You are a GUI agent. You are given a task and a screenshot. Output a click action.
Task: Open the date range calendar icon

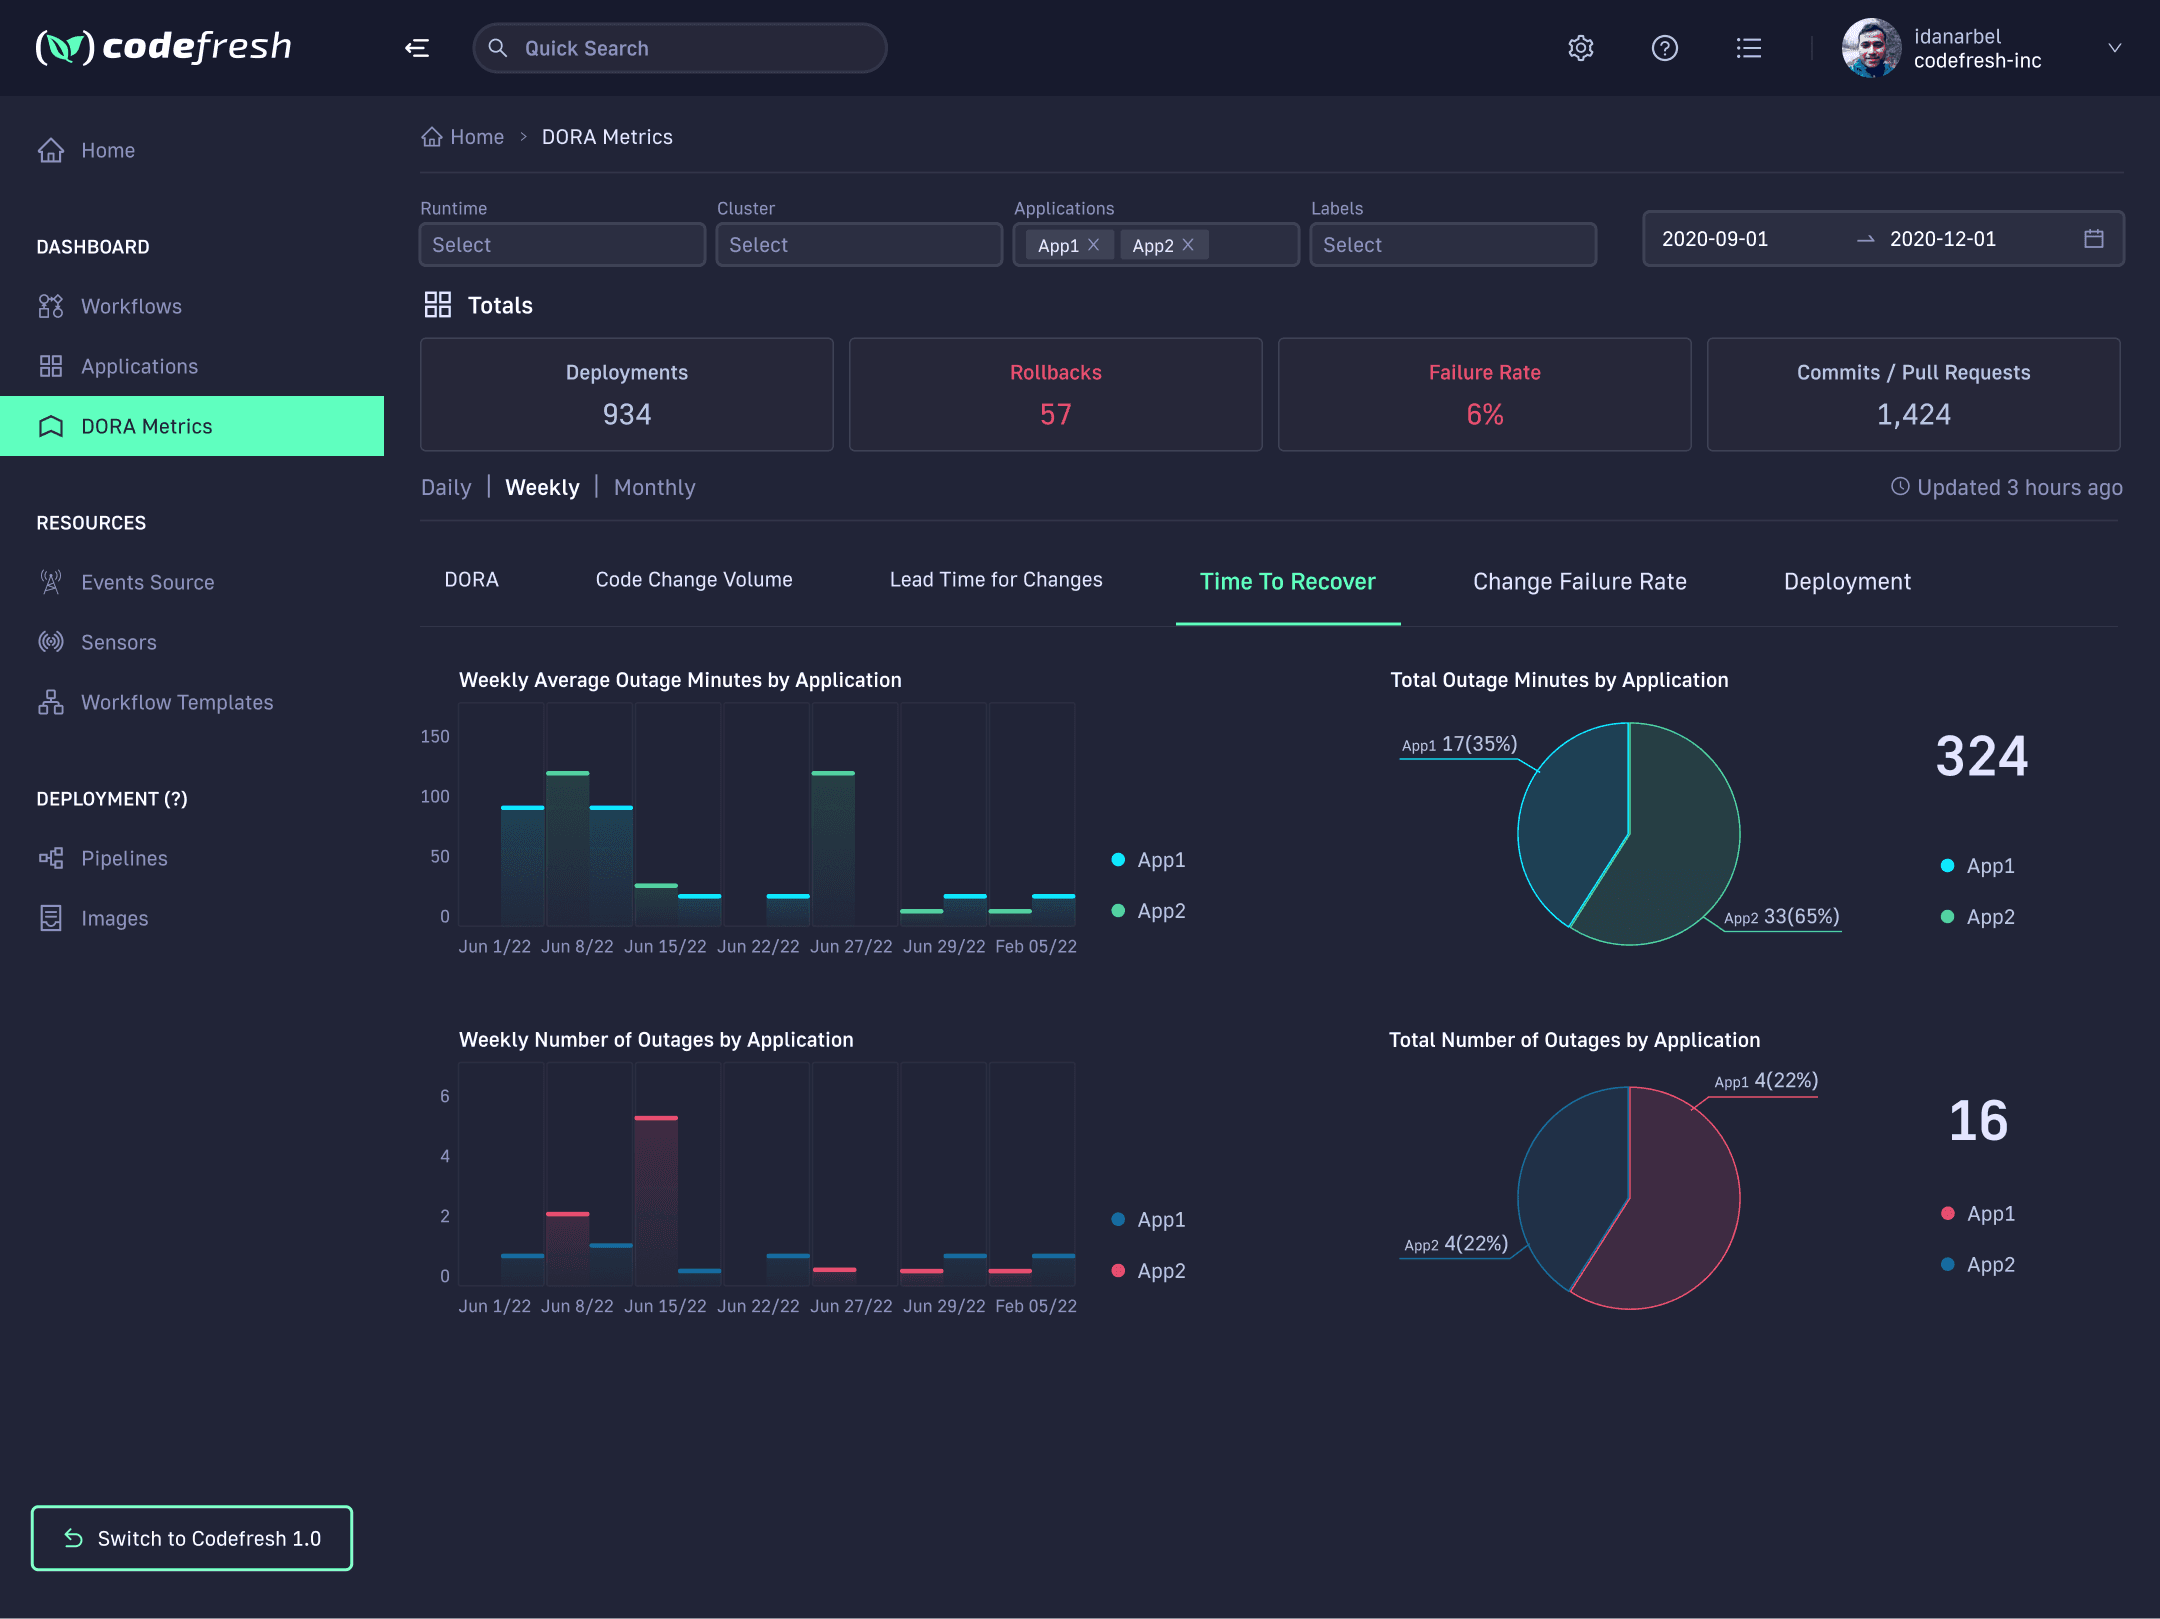[x=2093, y=239]
